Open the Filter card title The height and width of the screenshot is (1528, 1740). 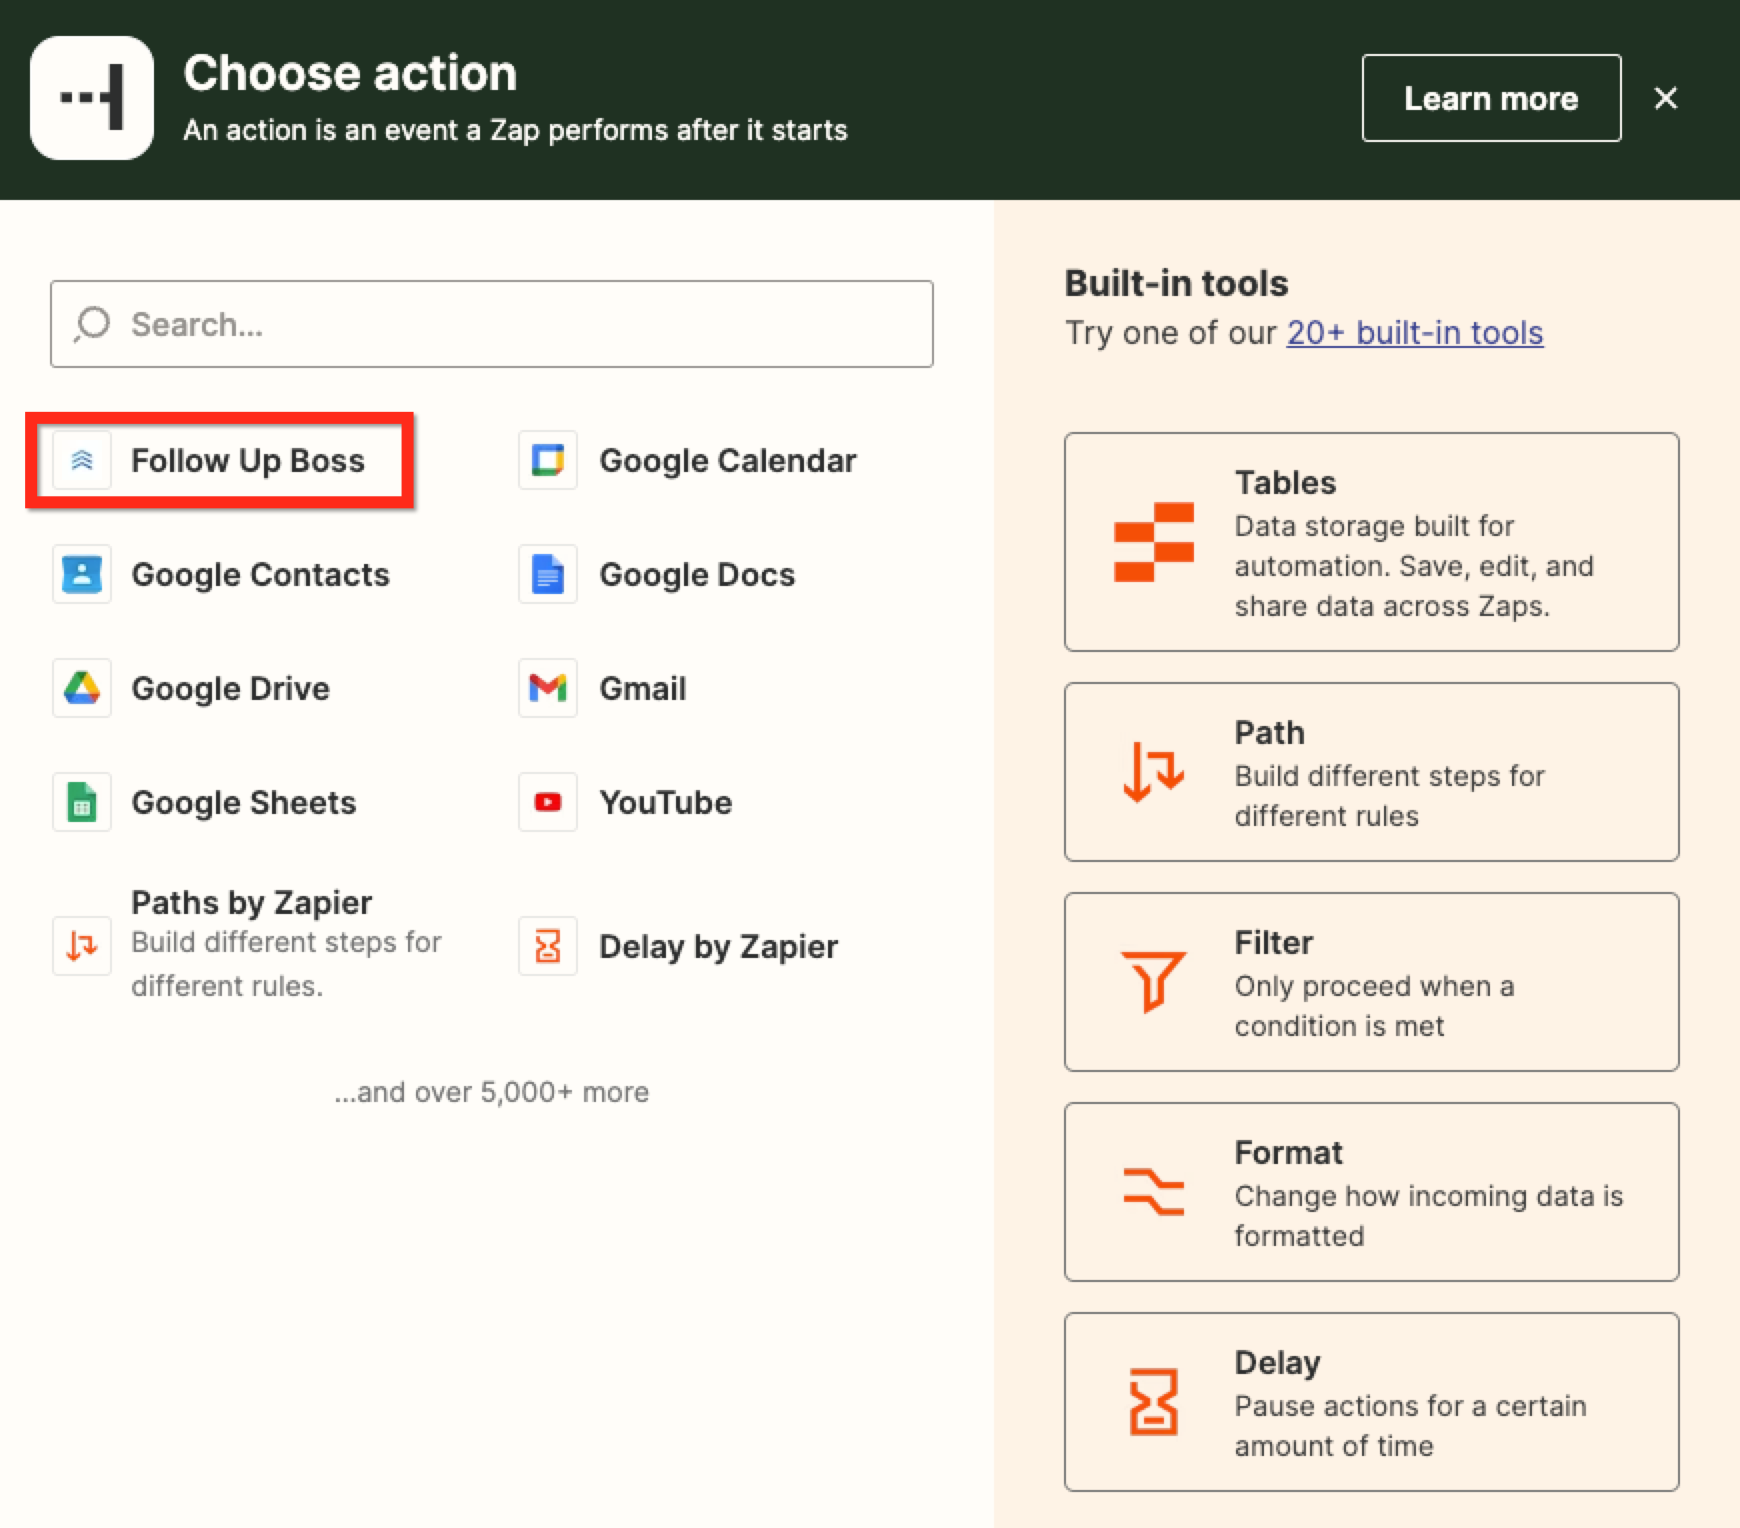click(x=1273, y=942)
